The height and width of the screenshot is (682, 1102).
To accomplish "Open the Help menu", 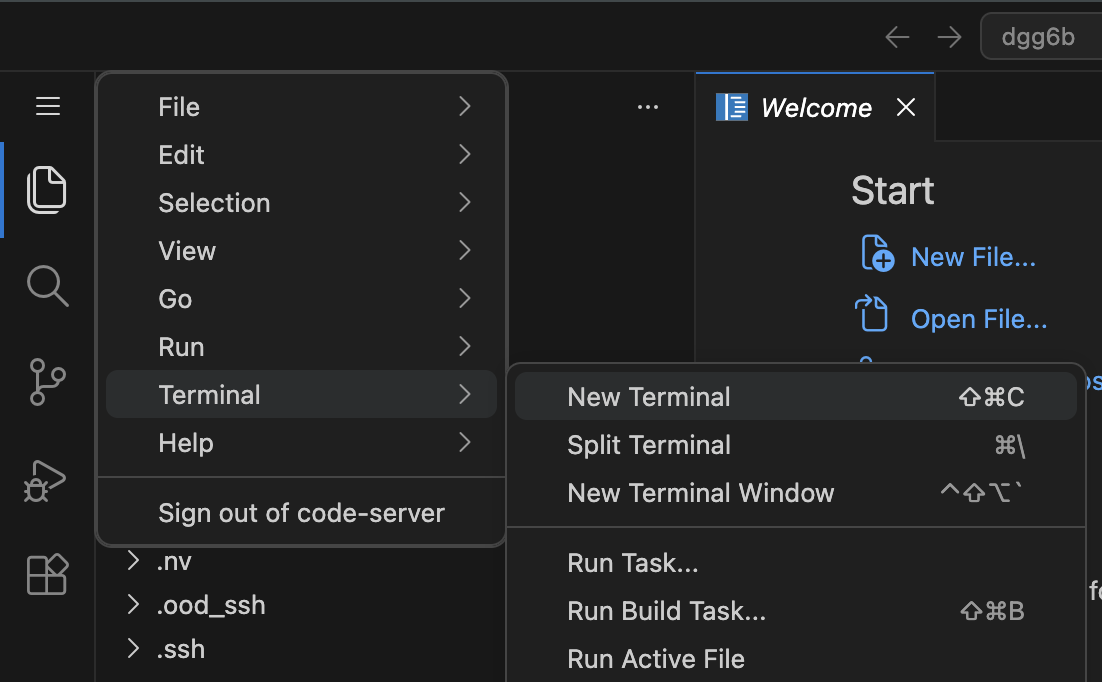I will click(x=302, y=443).
